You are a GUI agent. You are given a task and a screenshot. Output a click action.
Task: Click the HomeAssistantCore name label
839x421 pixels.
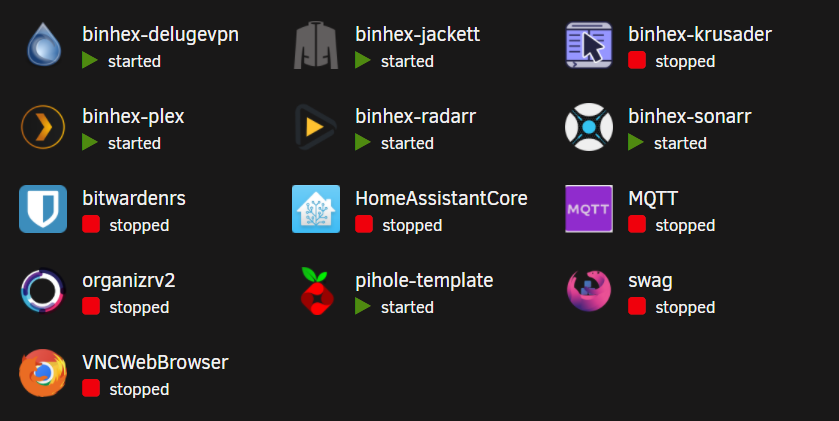441,198
